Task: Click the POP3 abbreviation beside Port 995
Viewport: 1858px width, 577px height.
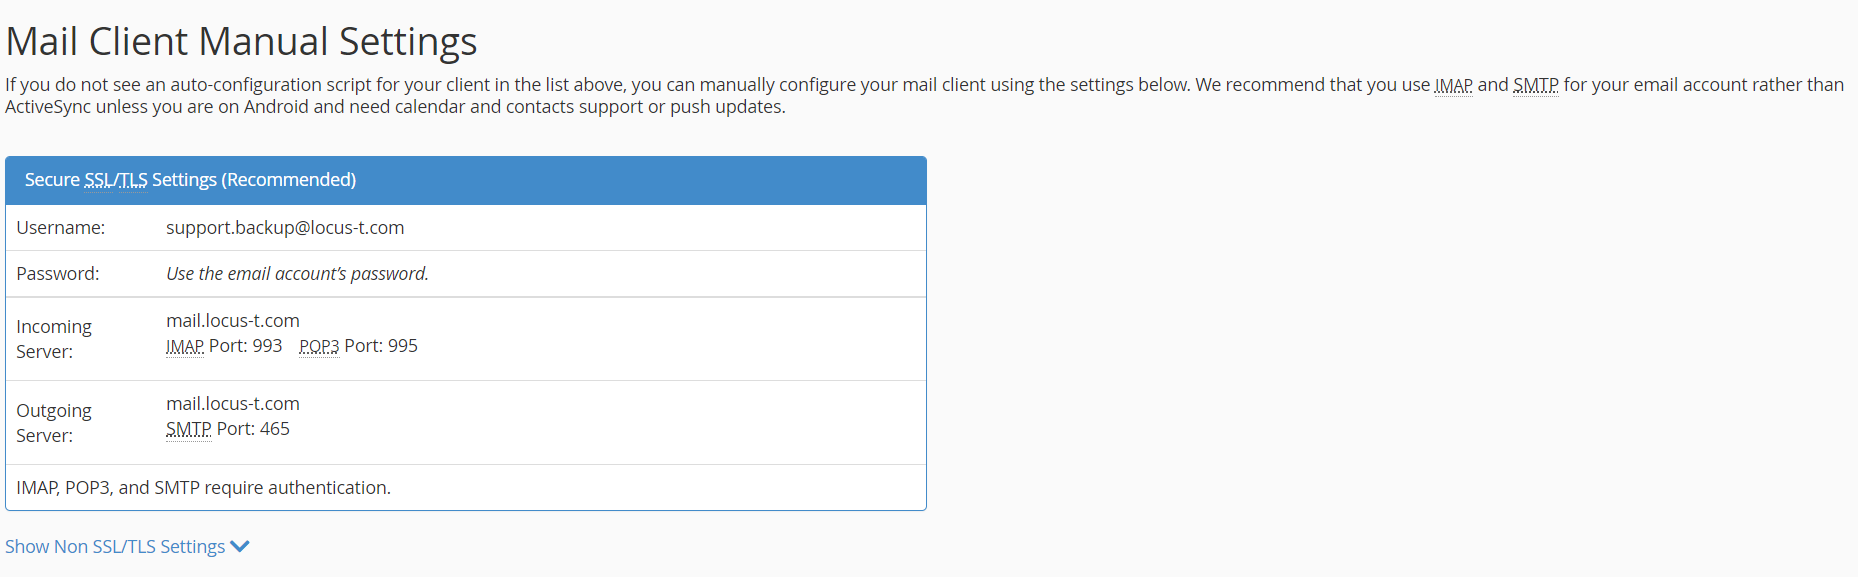Action: pyautogui.click(x=319, y=346)
